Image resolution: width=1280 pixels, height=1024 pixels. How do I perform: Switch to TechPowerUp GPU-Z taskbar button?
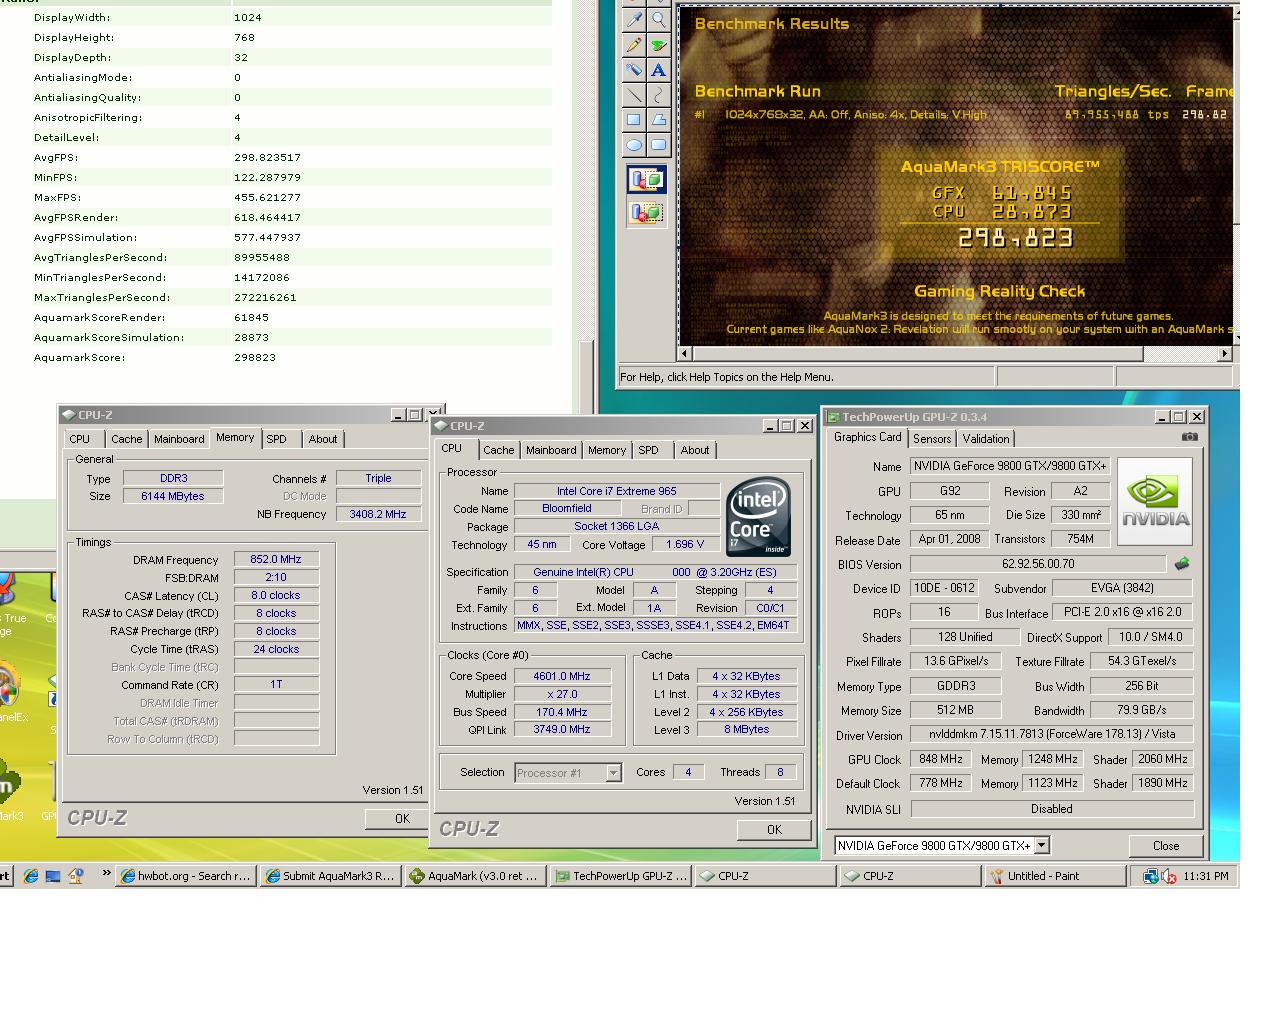click(x=620, y=876)
